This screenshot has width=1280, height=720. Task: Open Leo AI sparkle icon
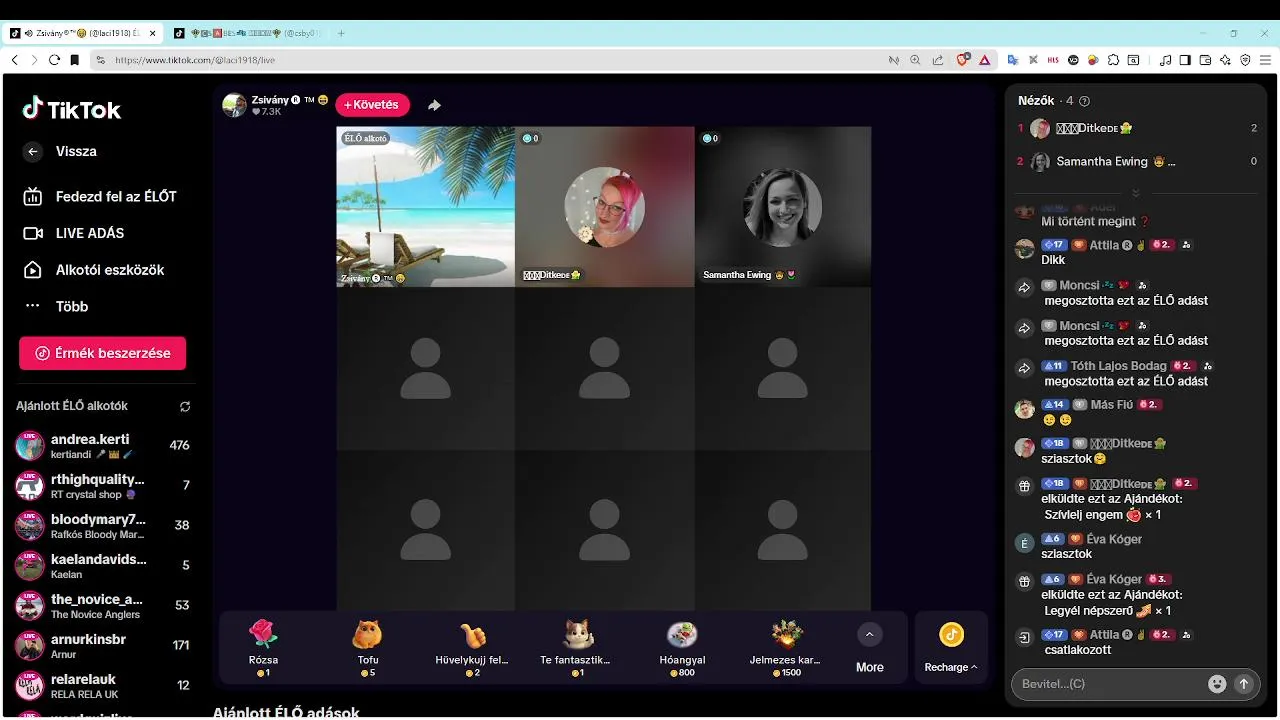tap(1226, 60)
